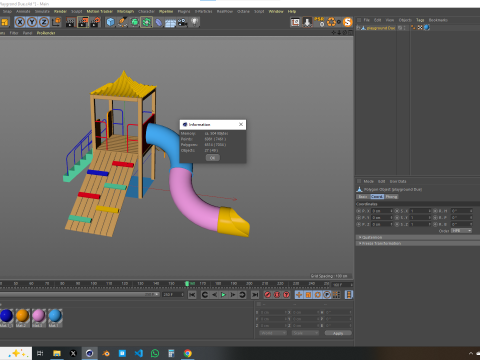Add a Cube primitive object

110,22
